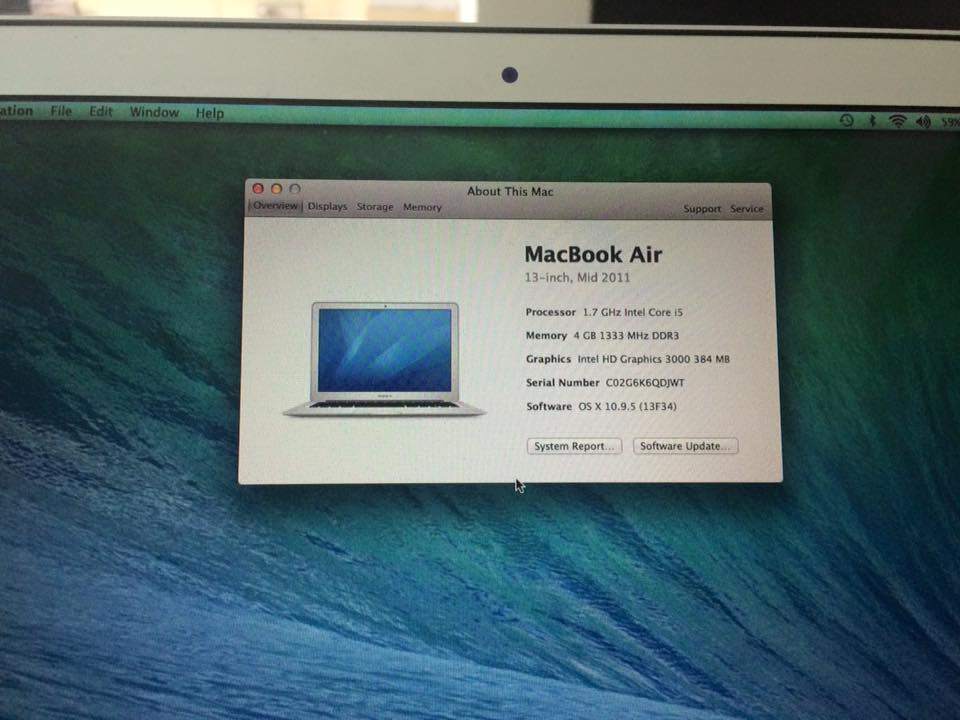Click the MacBook Air heading text
This screenshot has width=960, height=720.
593,254
